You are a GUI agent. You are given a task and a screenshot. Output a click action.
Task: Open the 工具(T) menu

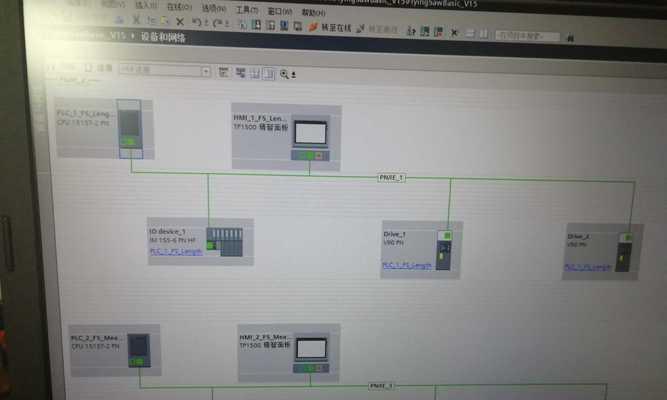point(247,9)
